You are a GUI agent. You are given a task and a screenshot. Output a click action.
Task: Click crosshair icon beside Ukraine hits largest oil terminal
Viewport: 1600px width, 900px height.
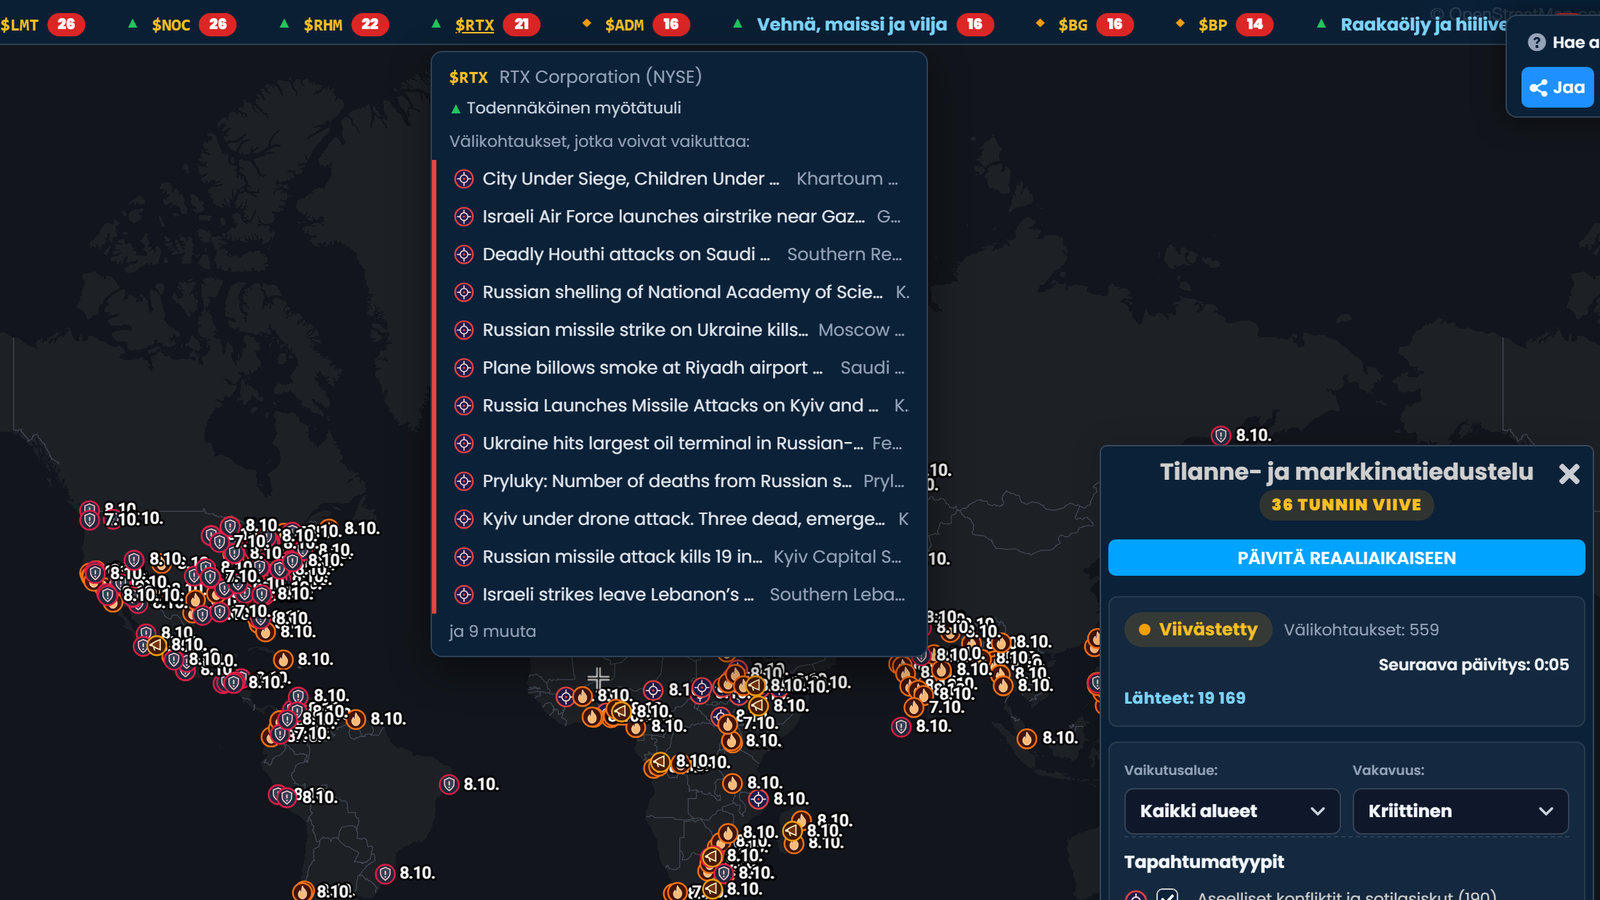464,444
